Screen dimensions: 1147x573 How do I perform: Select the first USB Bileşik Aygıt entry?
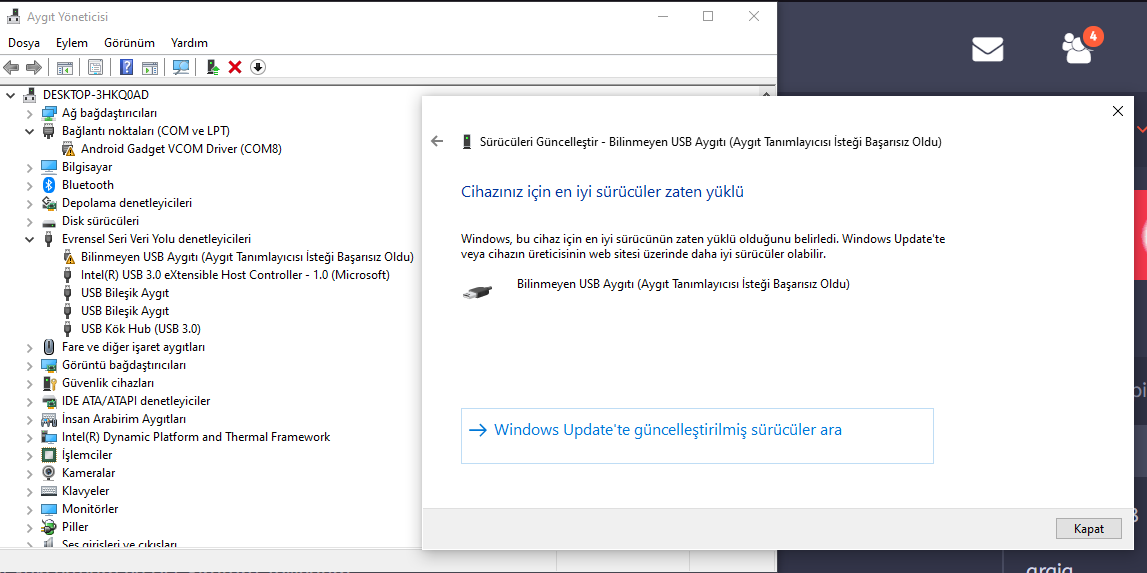pyautogui.click(x=125, y=293)
